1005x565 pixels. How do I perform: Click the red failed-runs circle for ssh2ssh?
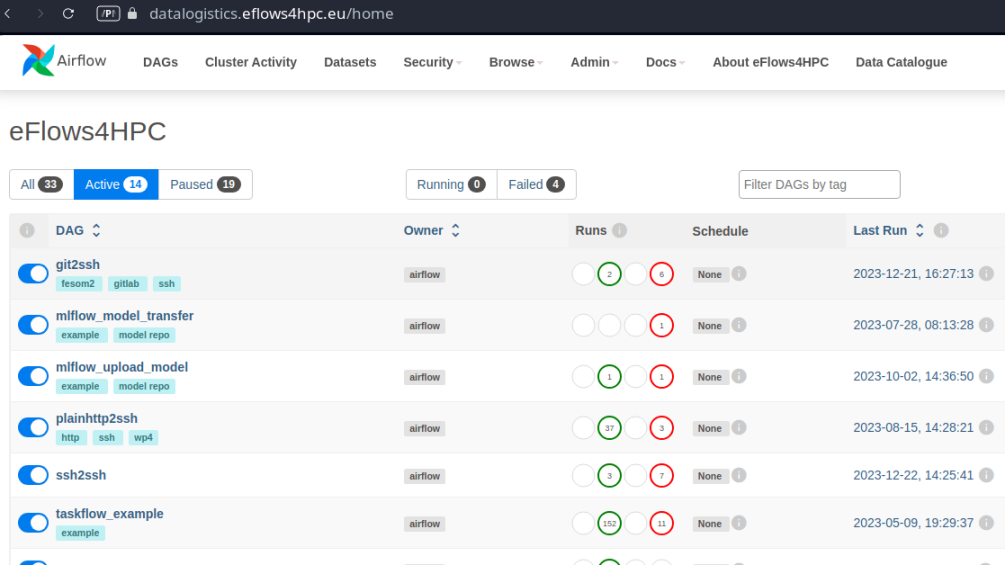[x=661, y=476]
